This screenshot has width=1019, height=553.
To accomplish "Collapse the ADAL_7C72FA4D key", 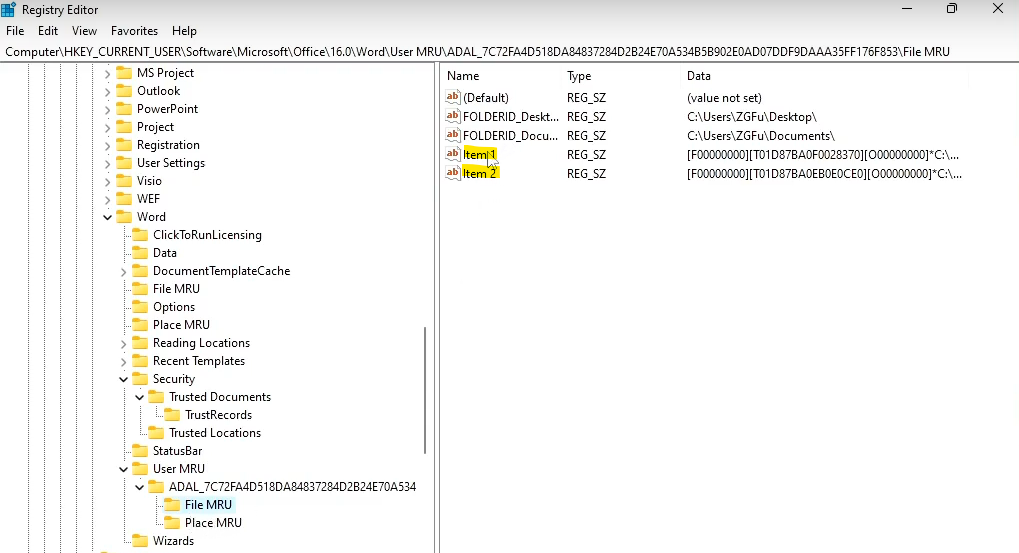I will [x=140, y=487].
